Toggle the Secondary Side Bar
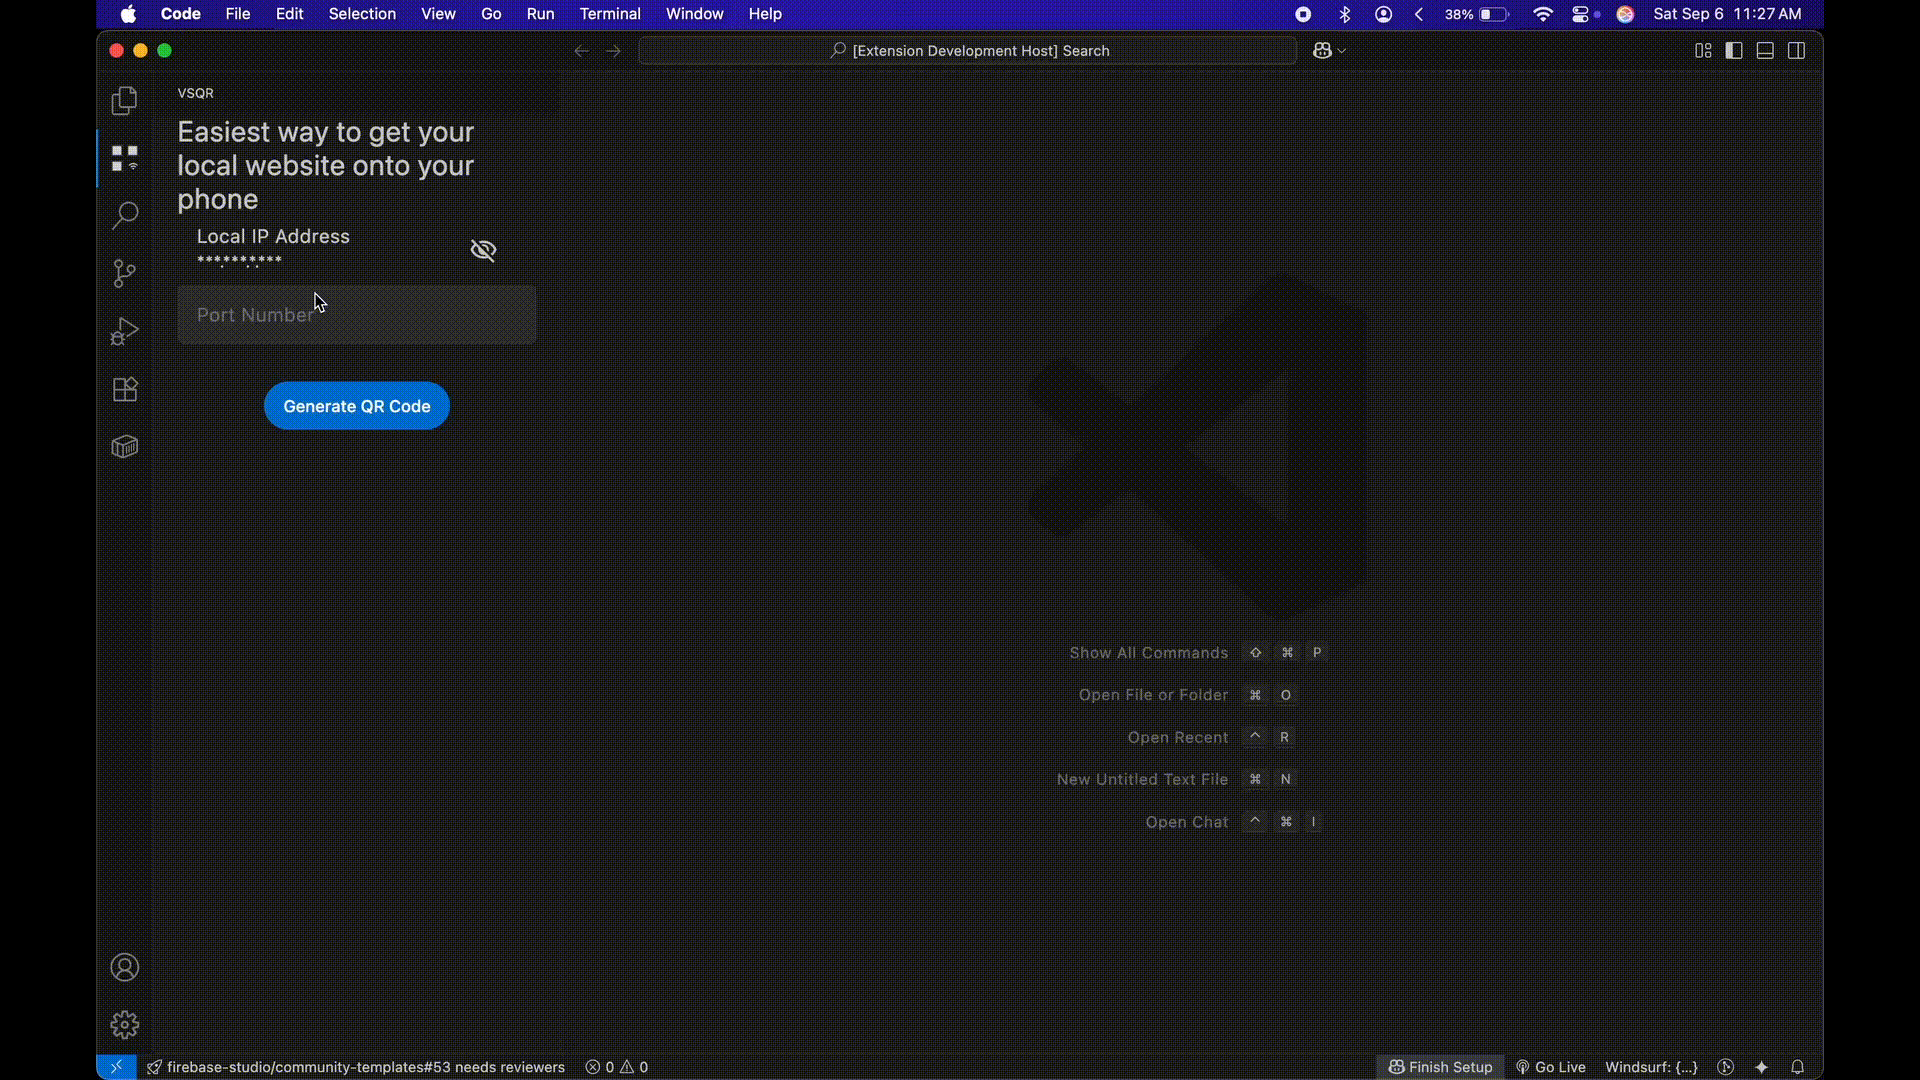 tap(1796, 51)
